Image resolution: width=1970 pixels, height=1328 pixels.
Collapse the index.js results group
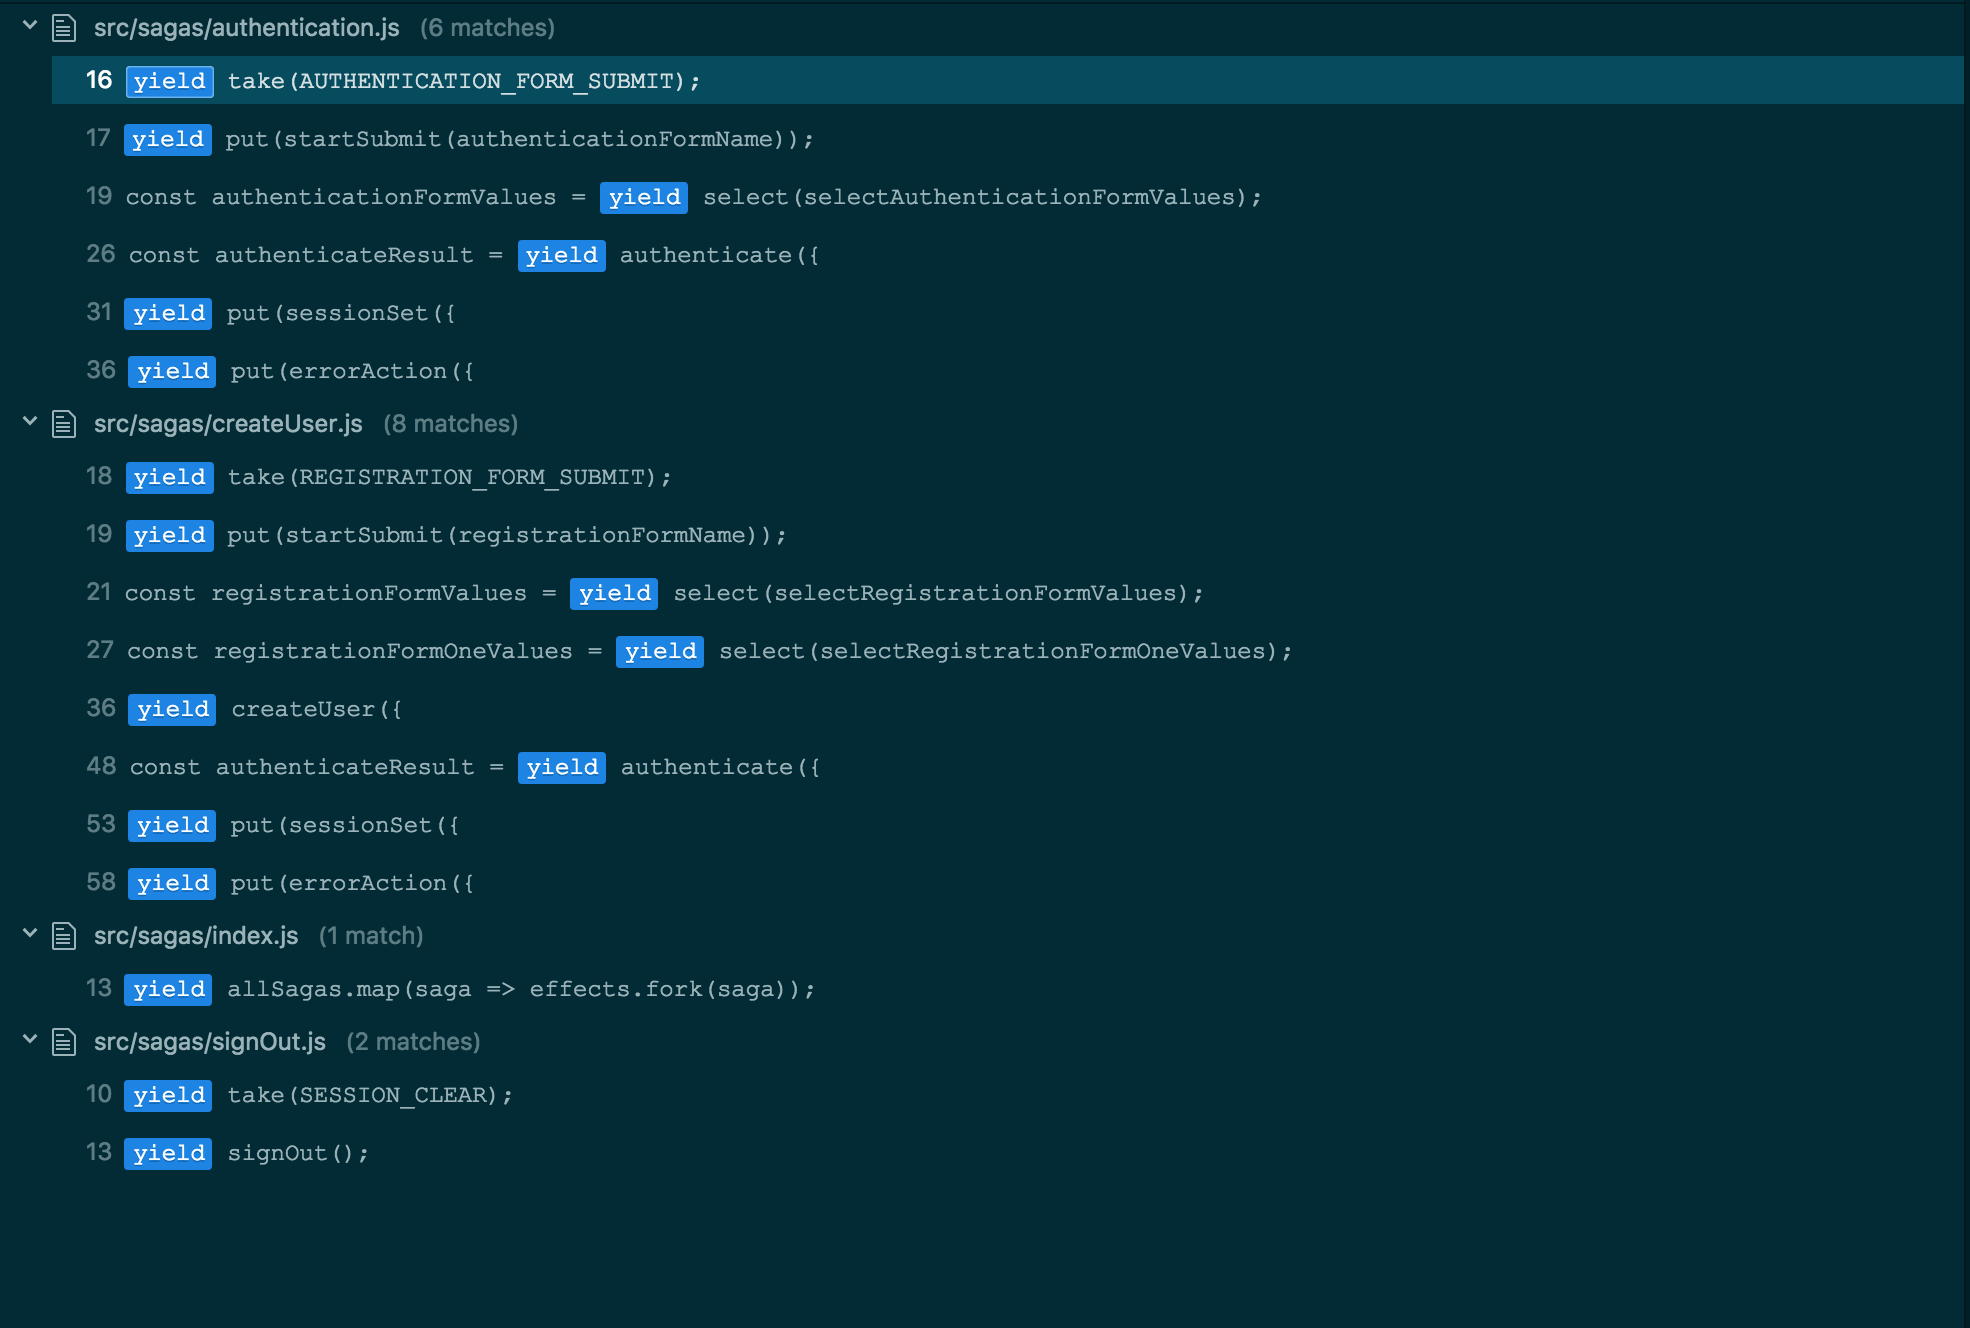click(x=28, y=935)
